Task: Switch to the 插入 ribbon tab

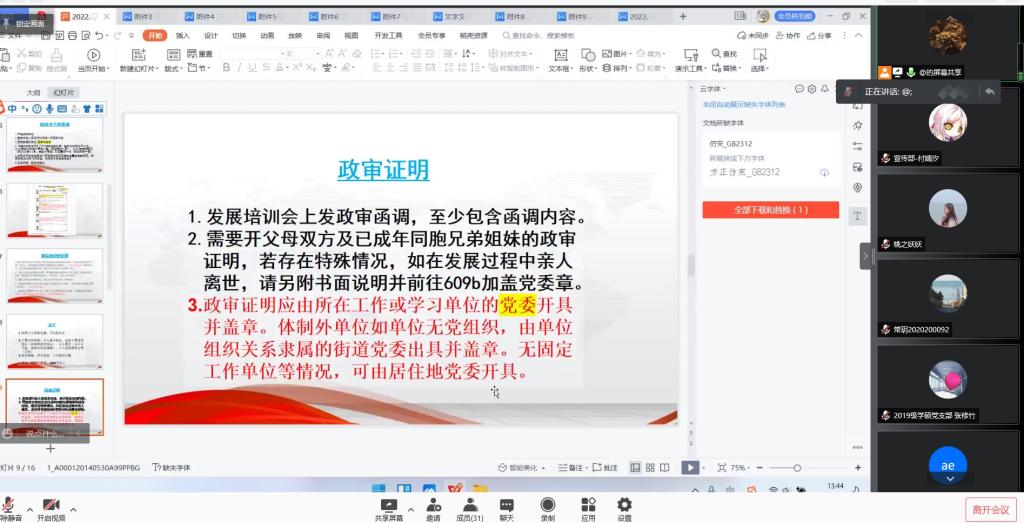Action: pos(183,35)
